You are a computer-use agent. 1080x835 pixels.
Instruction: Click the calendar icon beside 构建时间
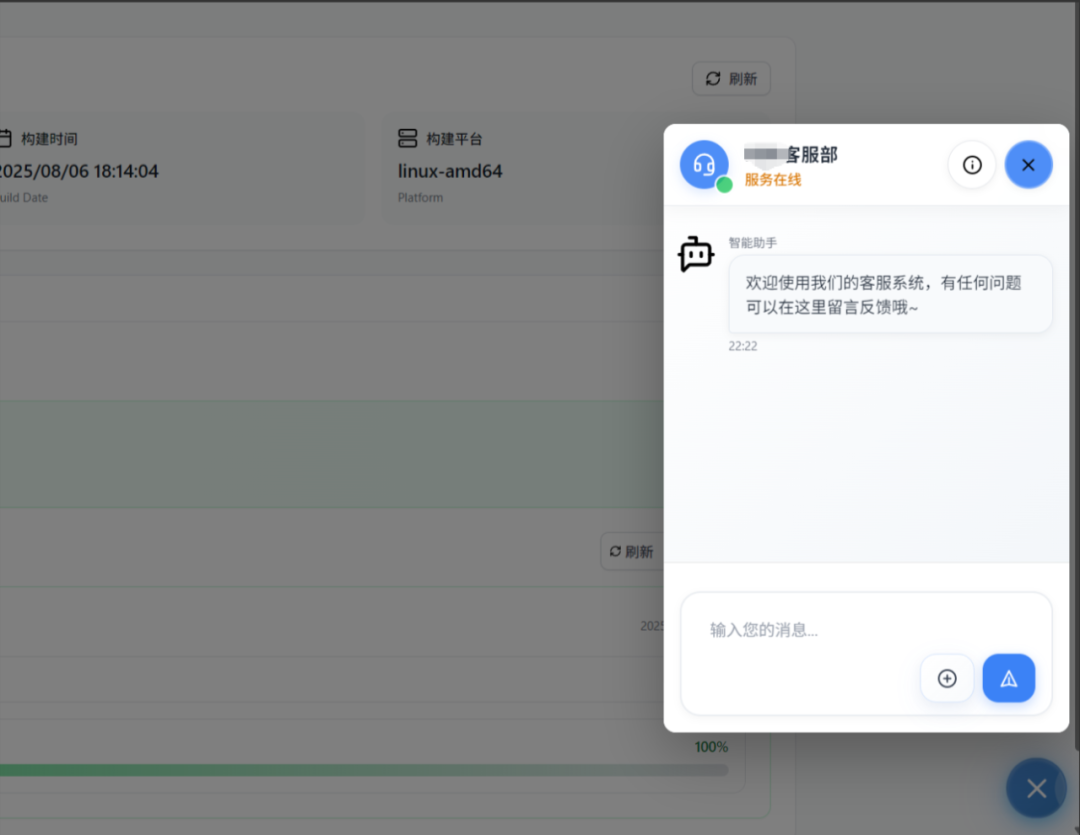pos(5,138)
